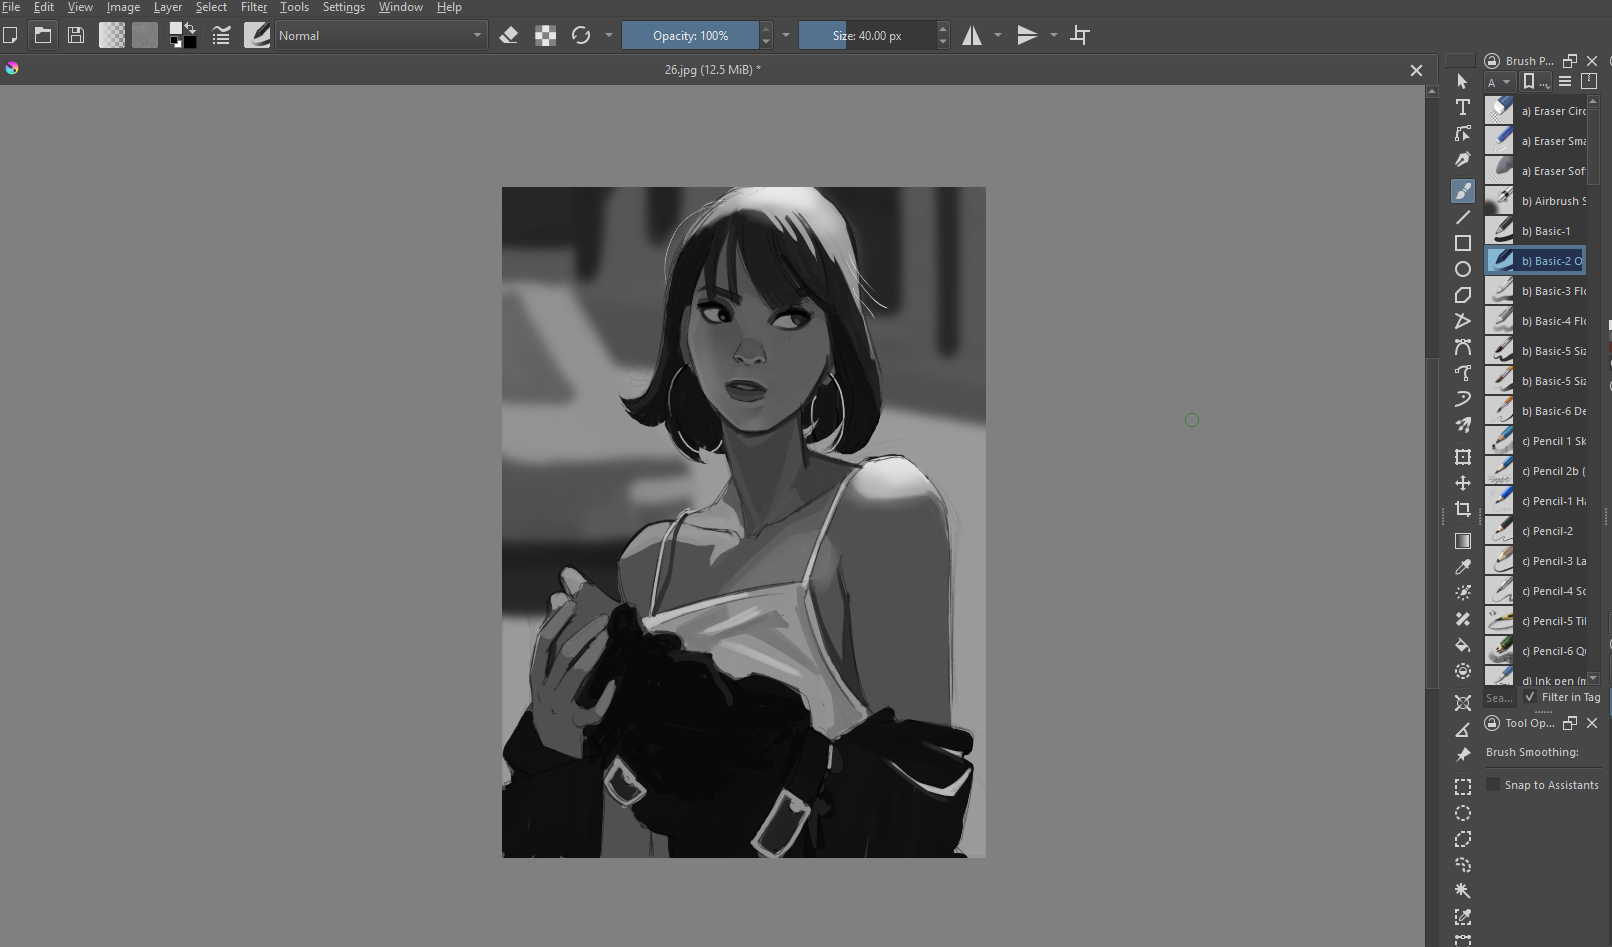Activate the Color sampler eyedropper tool
The image size is (1612, 947).
1462,567
